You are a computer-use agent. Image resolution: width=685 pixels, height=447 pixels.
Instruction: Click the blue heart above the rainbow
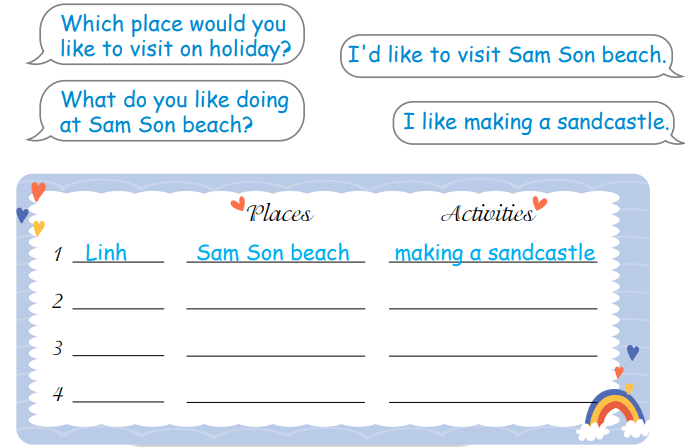[632, 352]
